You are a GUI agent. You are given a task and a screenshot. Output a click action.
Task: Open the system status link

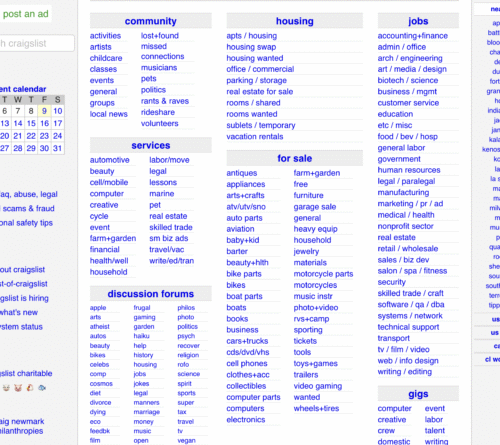click(x=21, y=327)
